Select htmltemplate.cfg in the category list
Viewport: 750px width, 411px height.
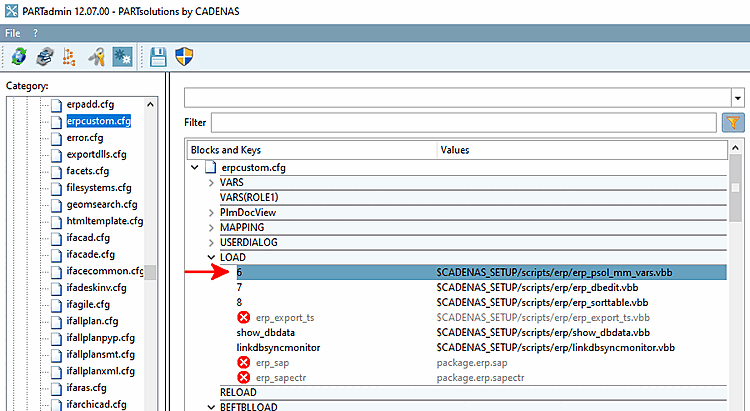(105, 221)
